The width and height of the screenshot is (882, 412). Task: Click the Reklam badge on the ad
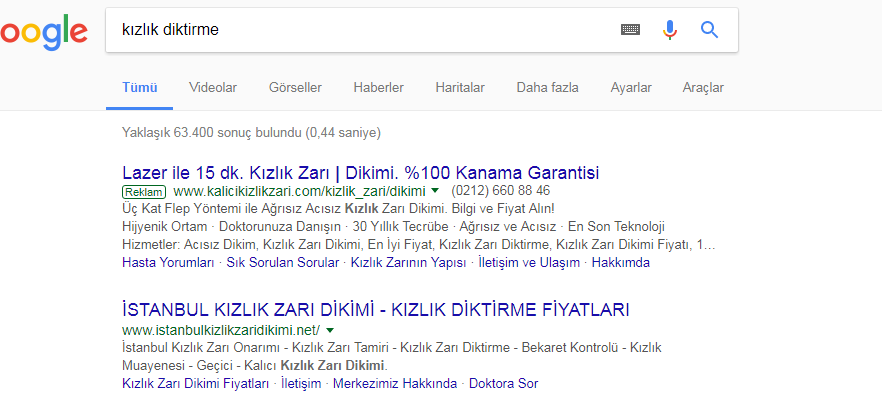[143, 191]
